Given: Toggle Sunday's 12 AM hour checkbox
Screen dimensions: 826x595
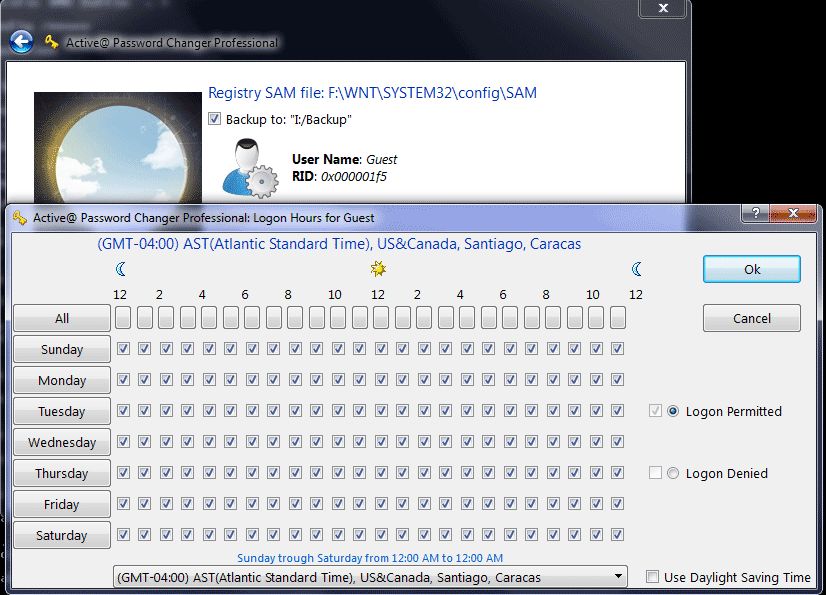Looking at the screenshot, I should 123,348.
